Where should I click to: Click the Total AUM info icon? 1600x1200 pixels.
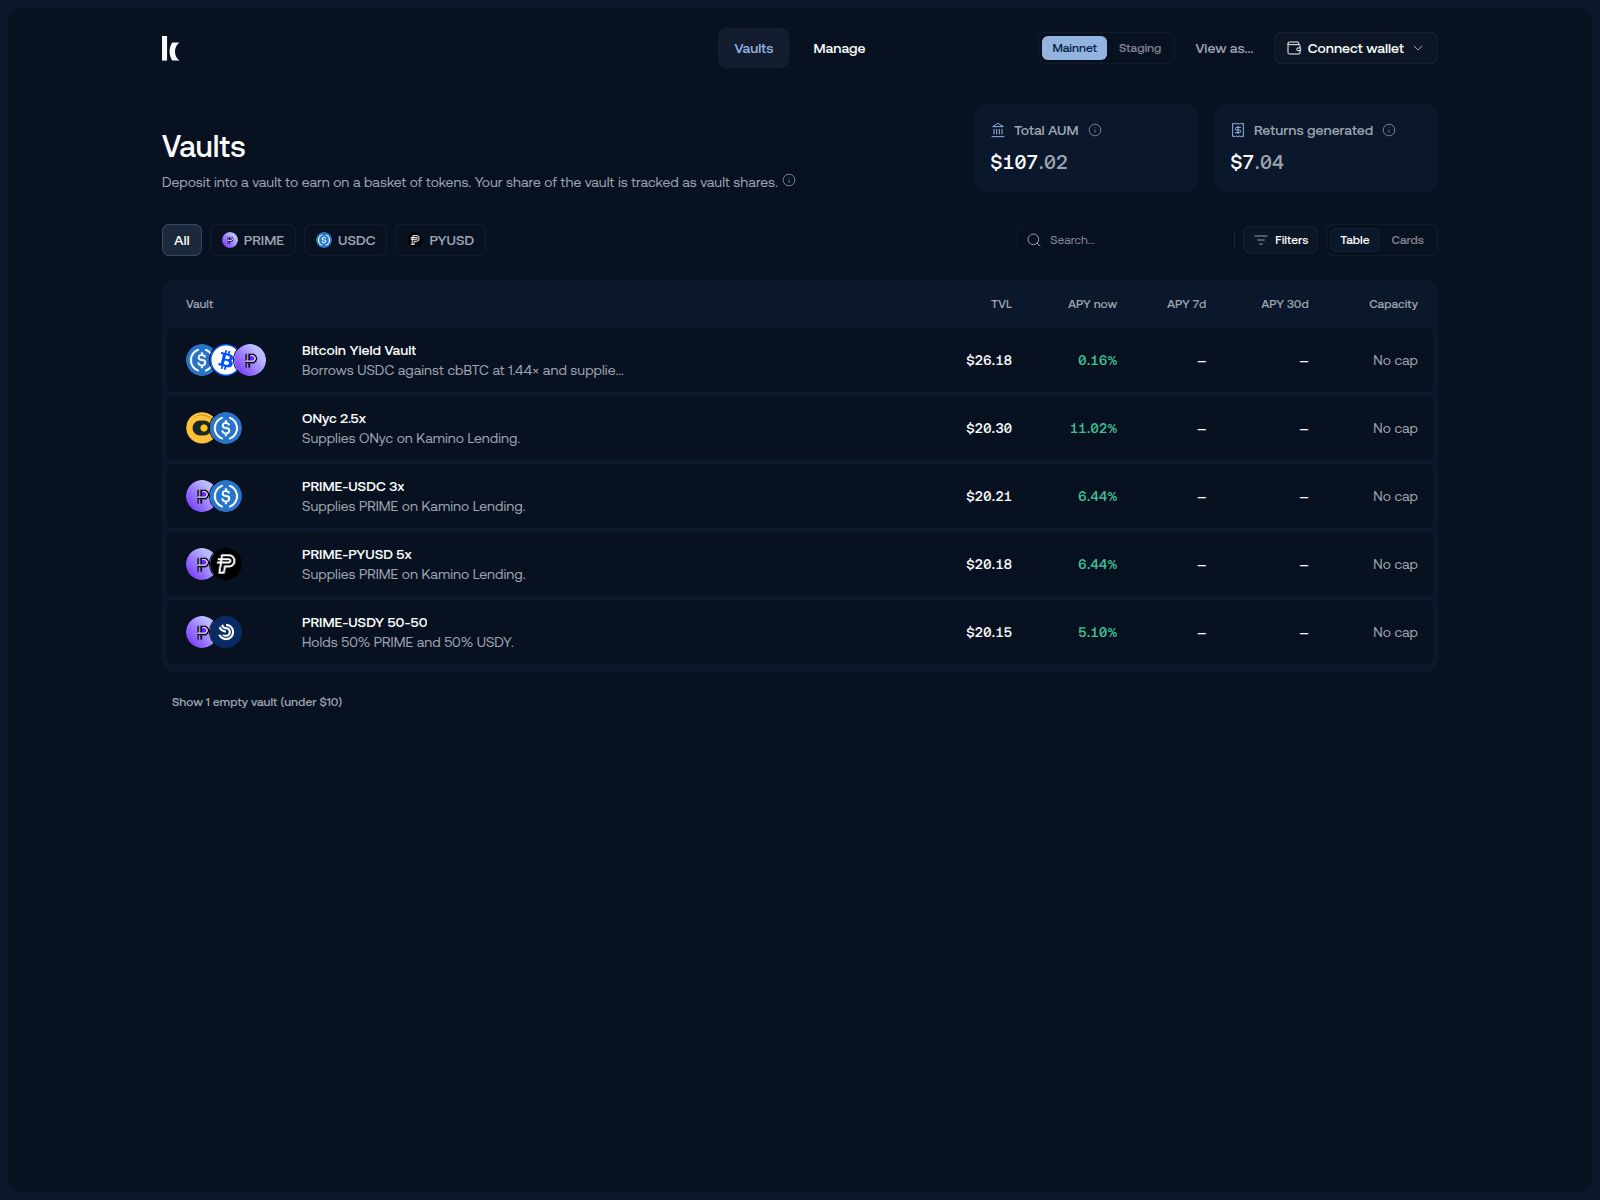point(1095,130)
